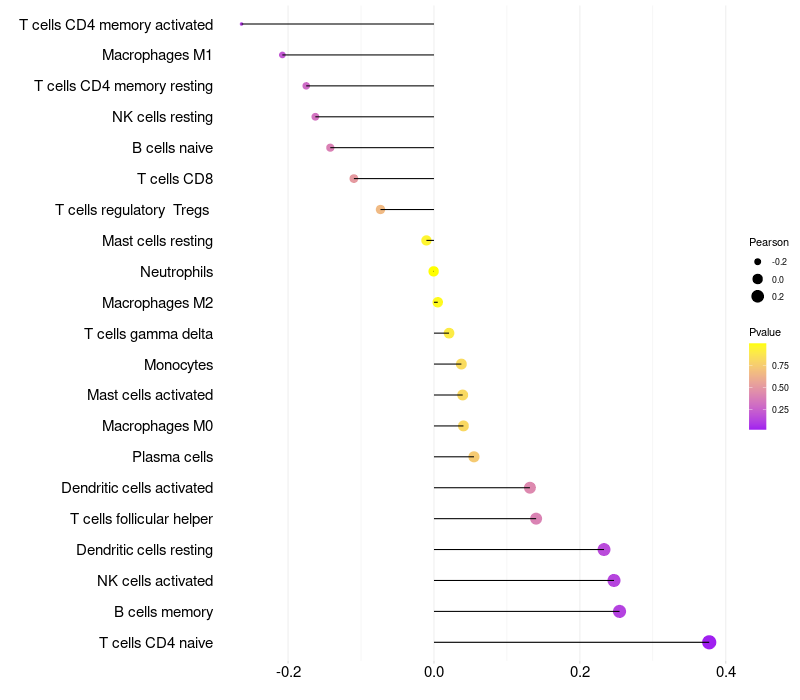Select the T cells follicular helper dot
The width and height of the screenshot is (800, 700).
(x=536, y=518)
